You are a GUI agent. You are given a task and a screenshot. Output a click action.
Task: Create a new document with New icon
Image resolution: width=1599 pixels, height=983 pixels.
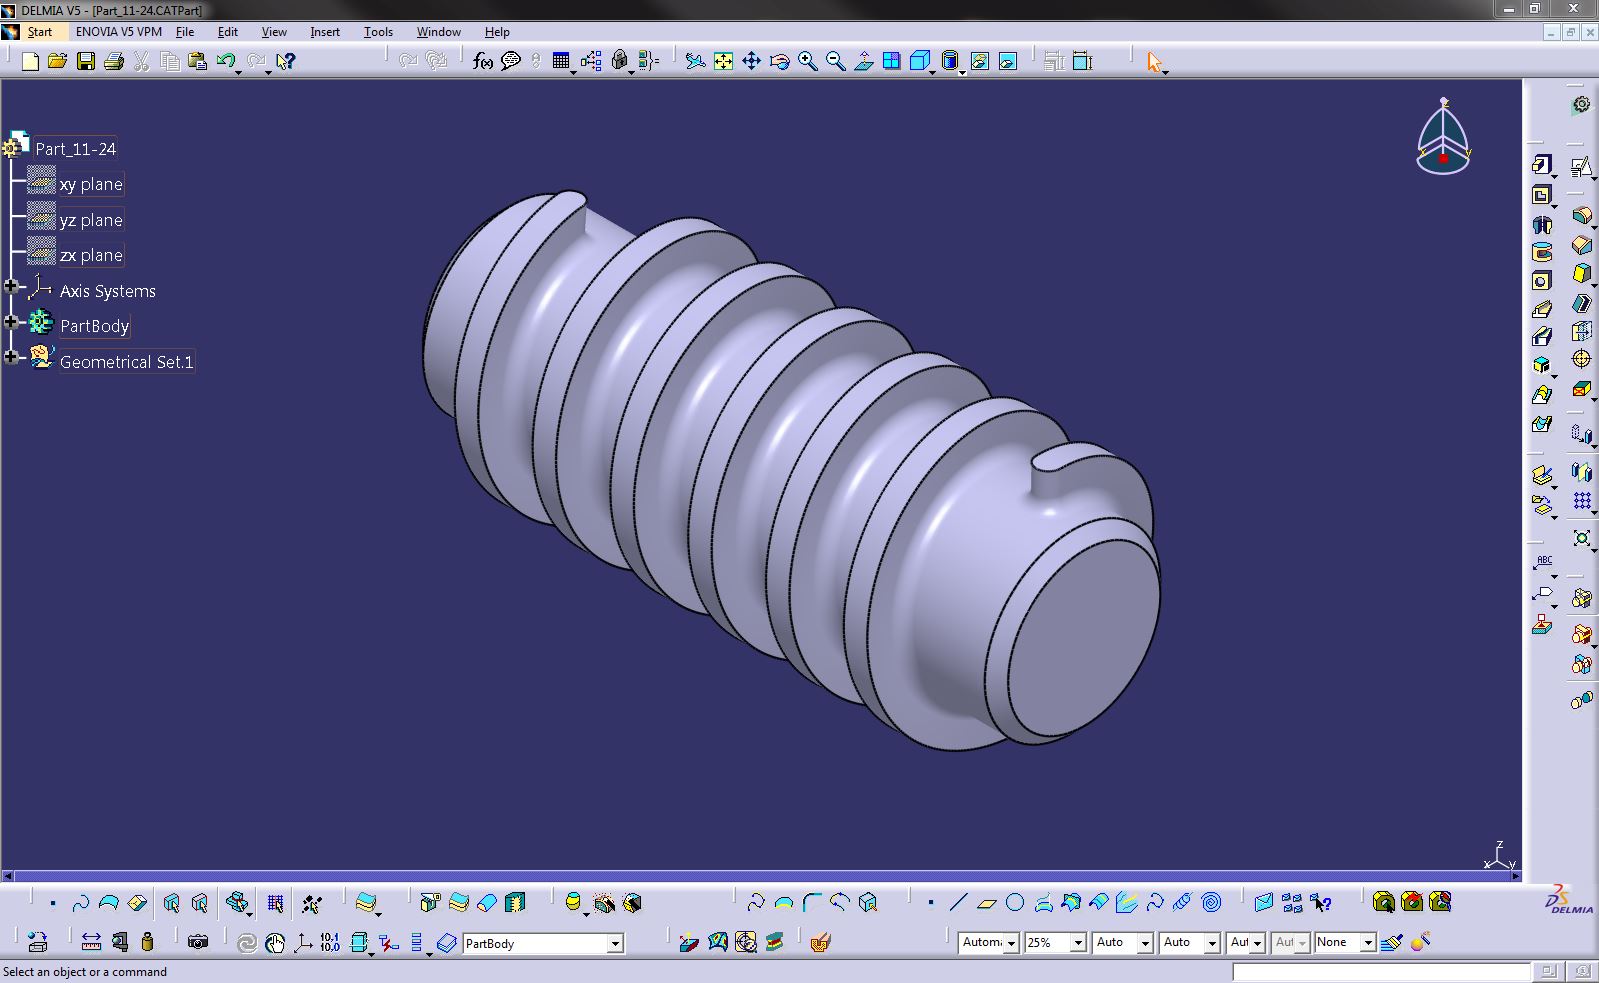pos(30,61)
